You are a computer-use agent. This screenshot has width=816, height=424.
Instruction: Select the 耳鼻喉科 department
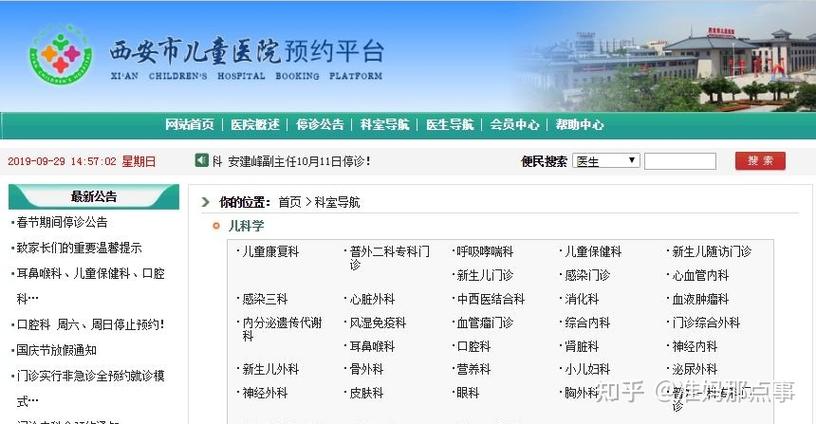pos(372,346)
